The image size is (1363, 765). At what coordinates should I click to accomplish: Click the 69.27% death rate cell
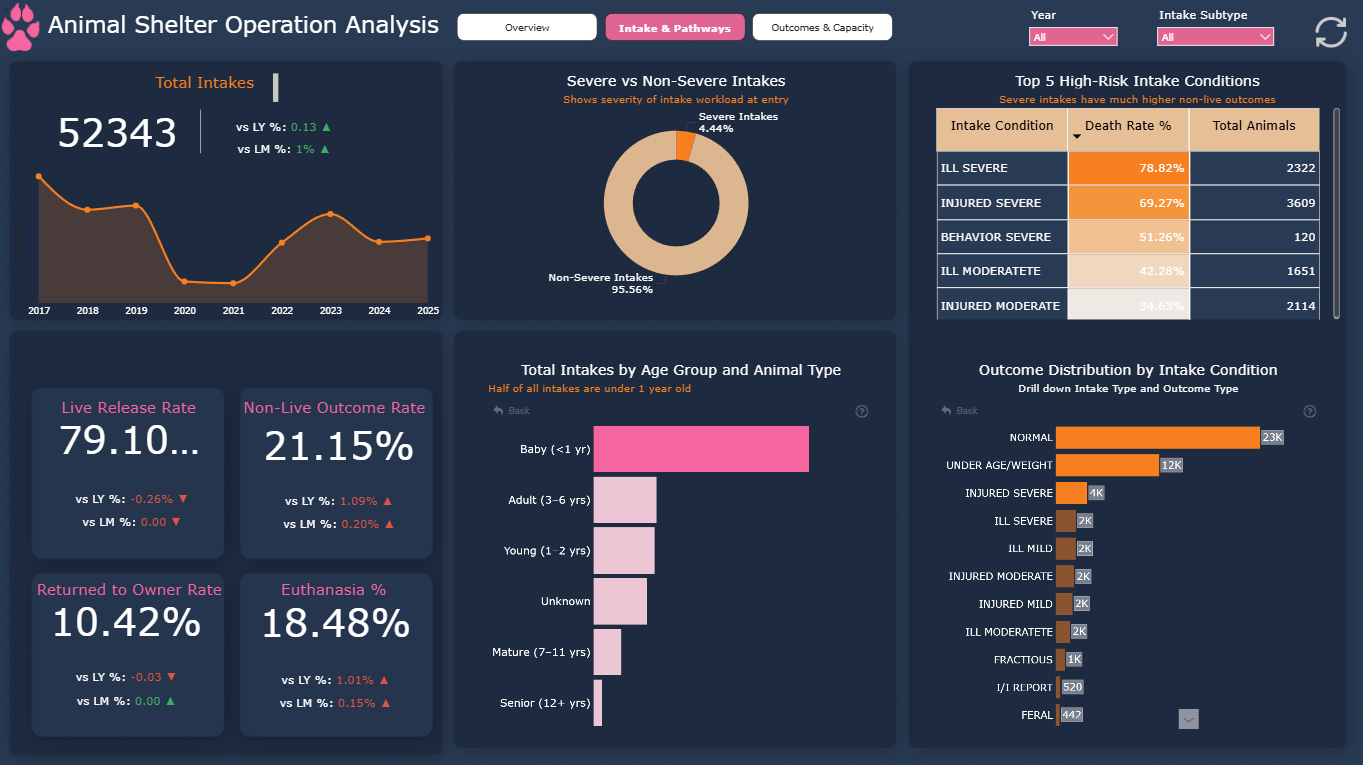point(1128,203)
